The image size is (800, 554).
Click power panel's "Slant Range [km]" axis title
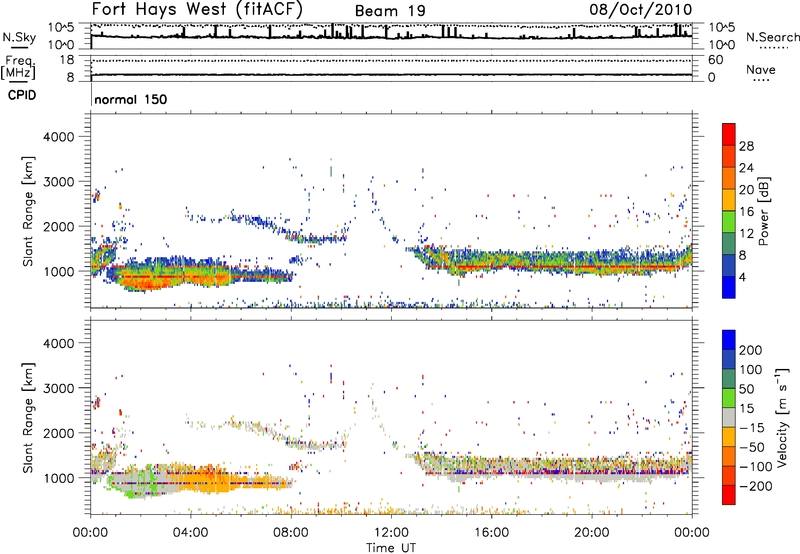coord(28,211)
